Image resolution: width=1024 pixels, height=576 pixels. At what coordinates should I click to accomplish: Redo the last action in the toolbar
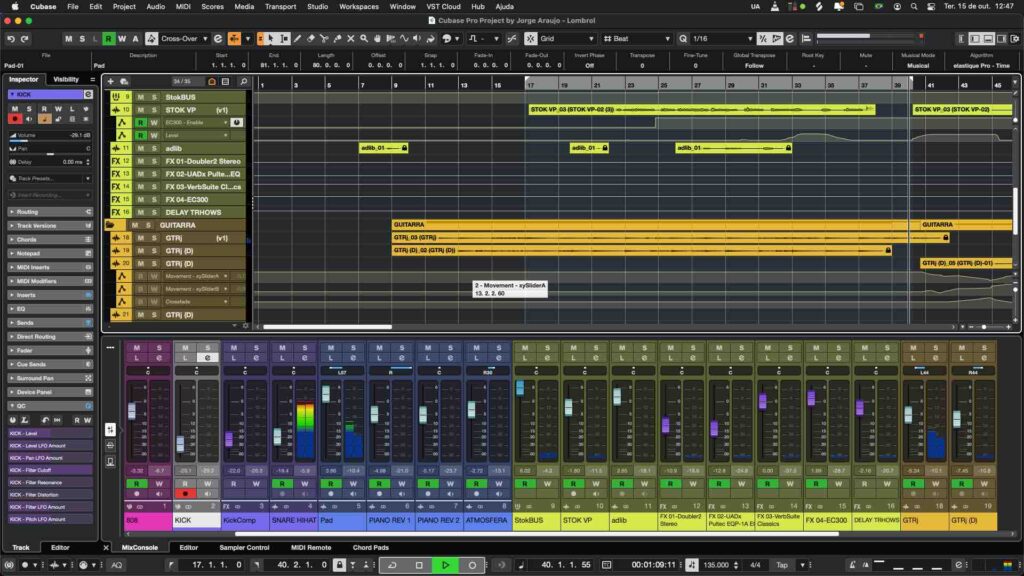point(24,39)
